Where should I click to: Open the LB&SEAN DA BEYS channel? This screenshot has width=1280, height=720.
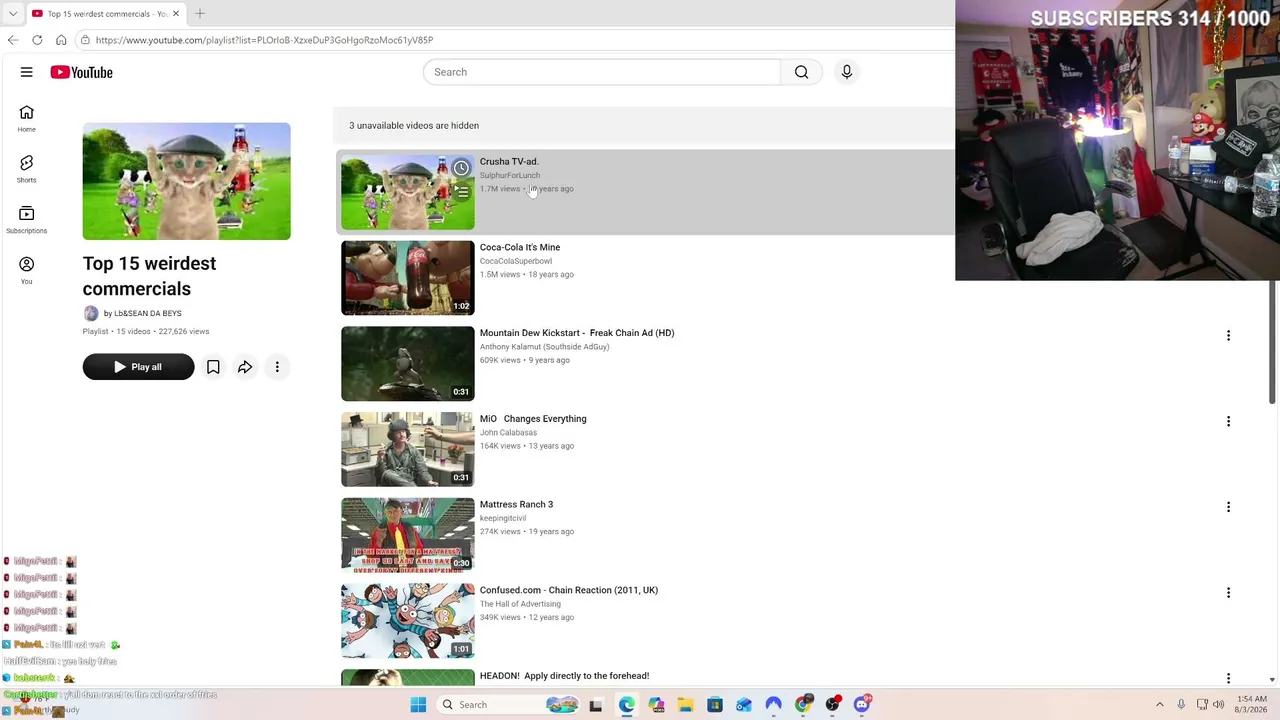point(147,313)
